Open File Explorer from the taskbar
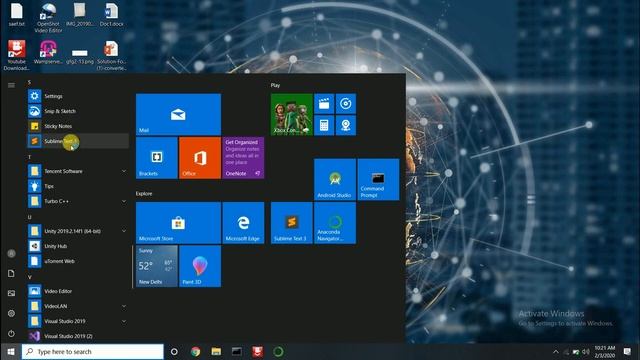Screen dimensions: 640x360 tap(216, 351)
